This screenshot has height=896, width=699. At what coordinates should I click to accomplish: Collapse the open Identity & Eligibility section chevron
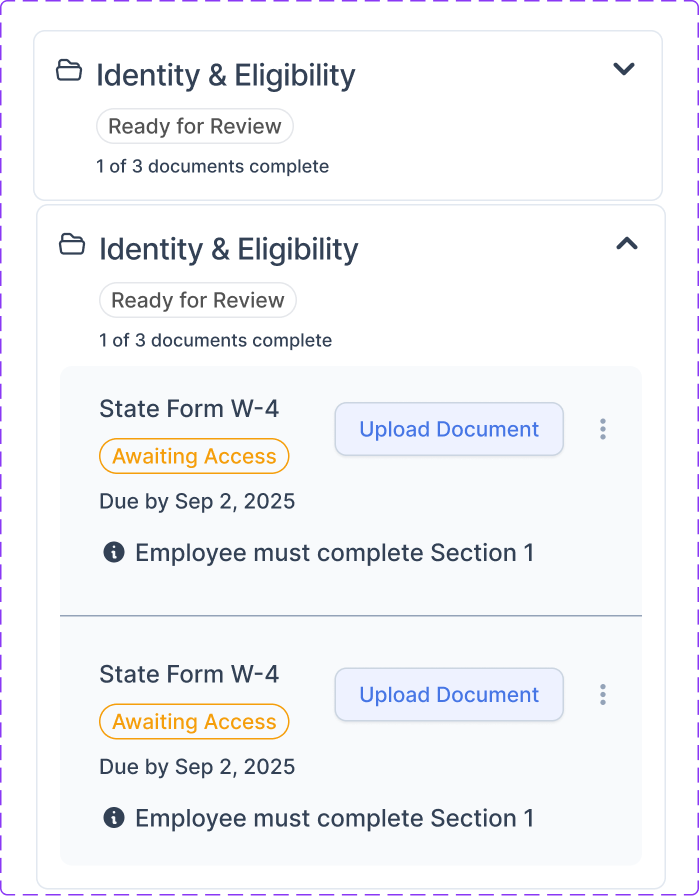626,243
